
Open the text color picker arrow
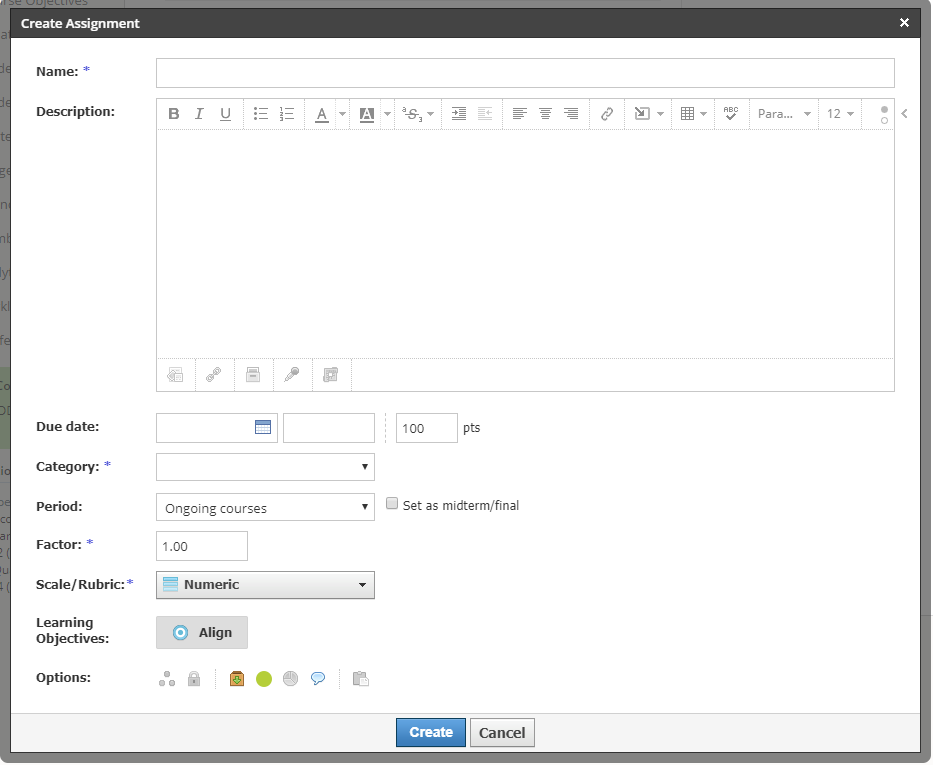[342, 114]
